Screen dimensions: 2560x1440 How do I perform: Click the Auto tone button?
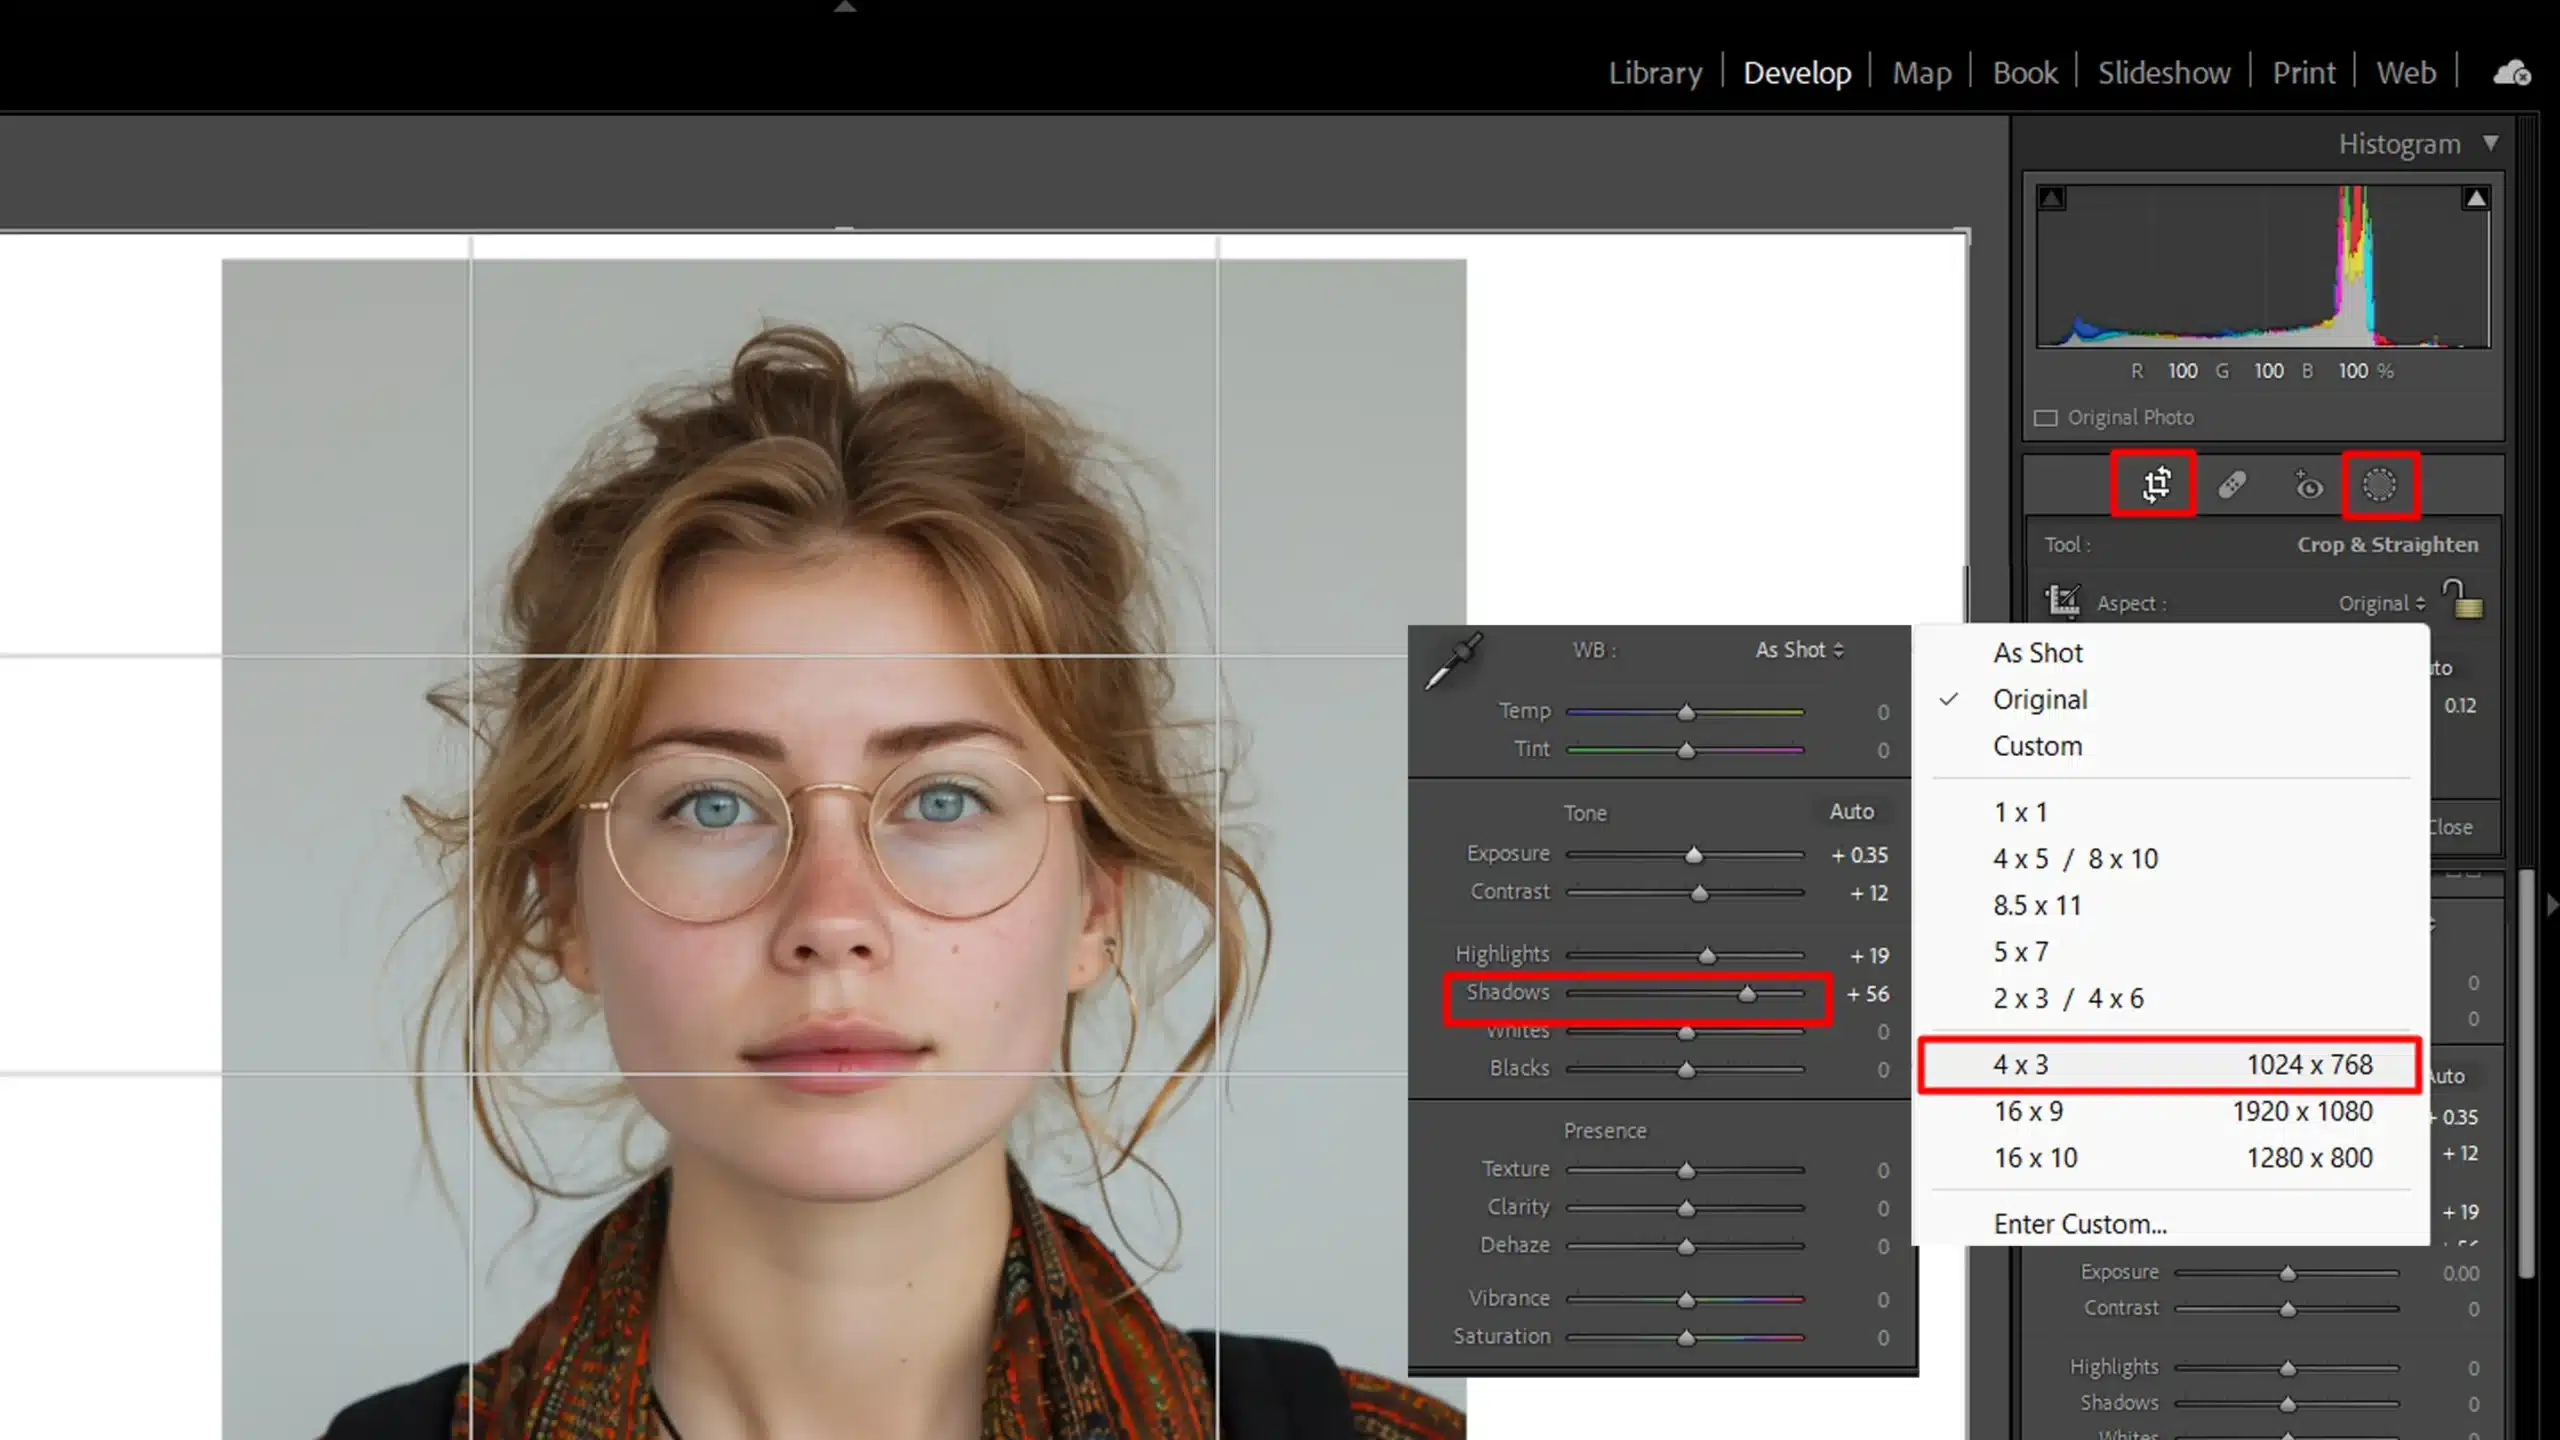pyautogui.click(x=1851, y=812)
